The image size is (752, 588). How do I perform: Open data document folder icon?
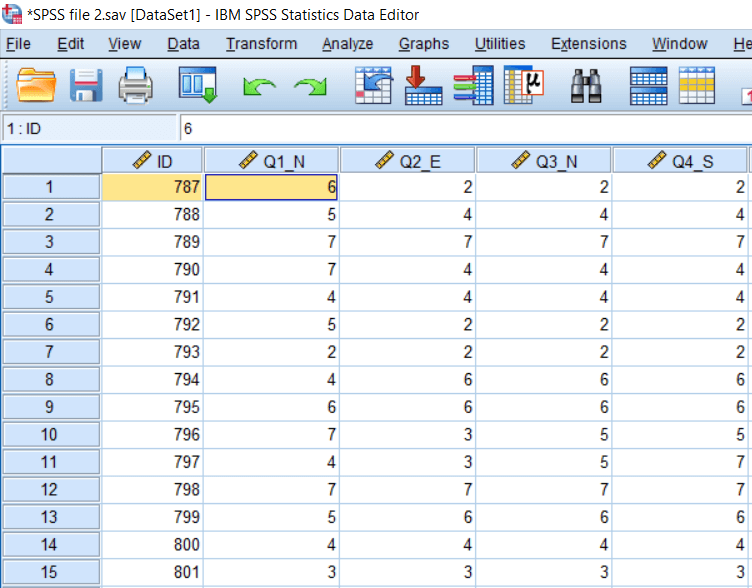point(36,85)
